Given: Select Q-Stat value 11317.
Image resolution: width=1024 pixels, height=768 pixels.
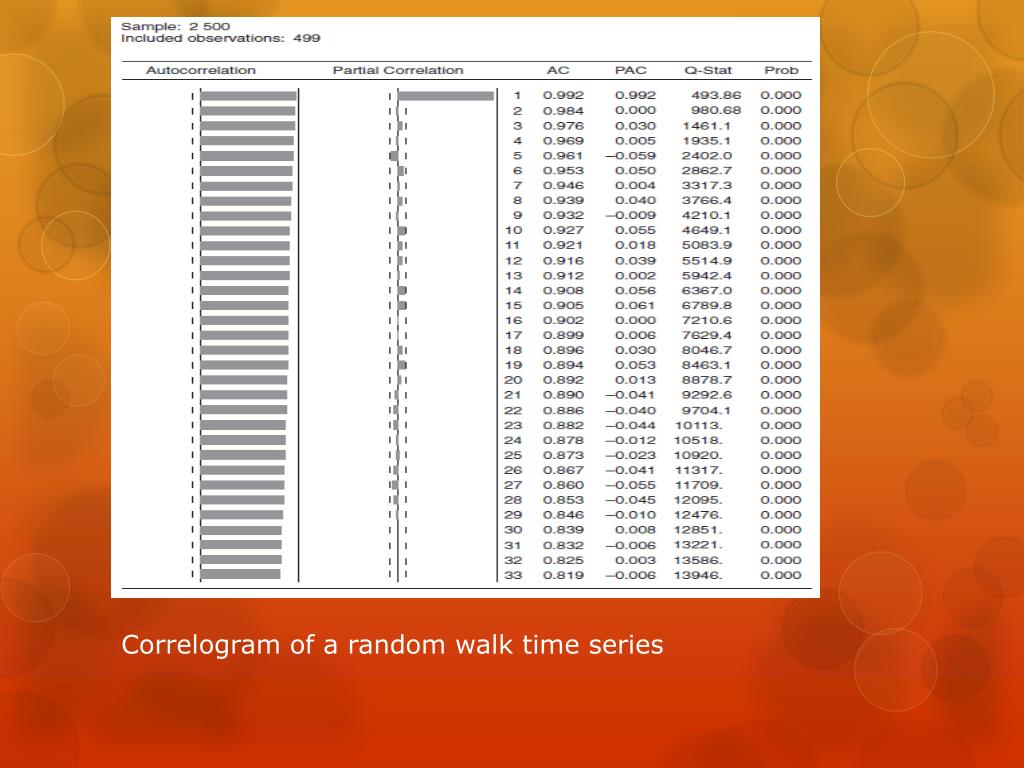Looking at the screenshot, I should point(698,471).
